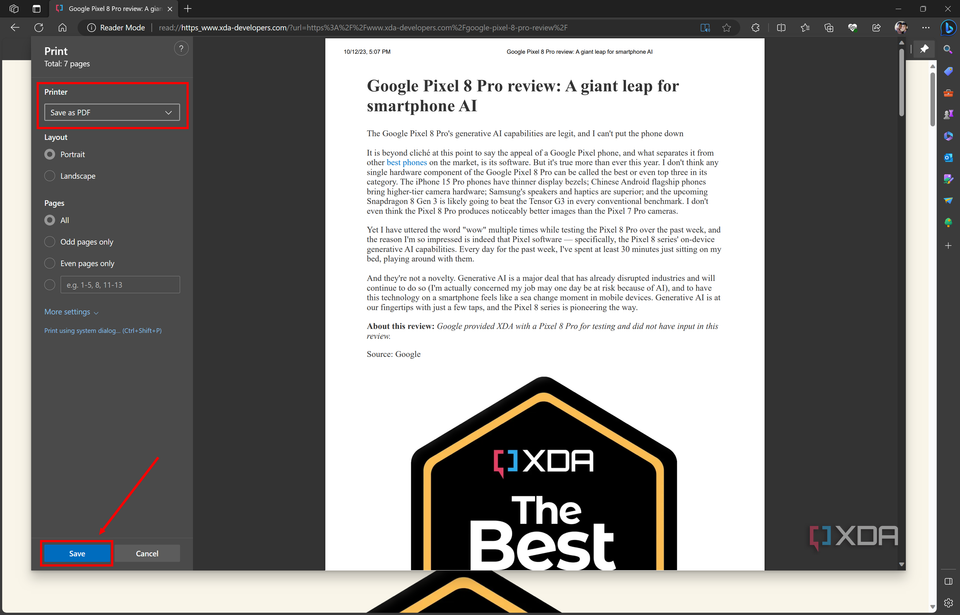Image resolution: width=960 pixels, height=615 pixels.
Task: Follow the best phones link in preview
Action: click(407, 162)
